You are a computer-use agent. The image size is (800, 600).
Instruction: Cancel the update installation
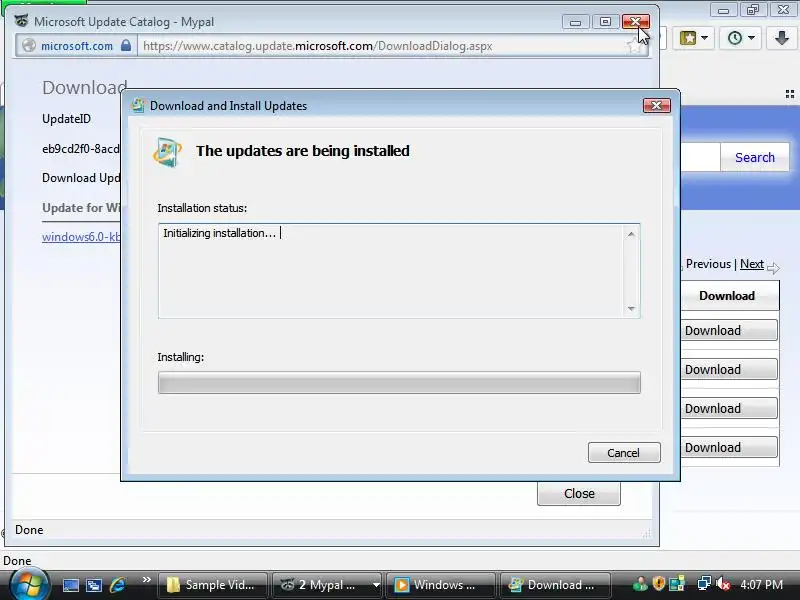pyautogui.click(x=624, y=453)
